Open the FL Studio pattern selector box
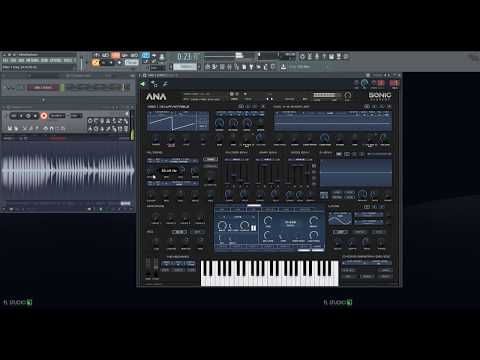The height and width of the screenshot is (360, 480). (x=184, y=67)
